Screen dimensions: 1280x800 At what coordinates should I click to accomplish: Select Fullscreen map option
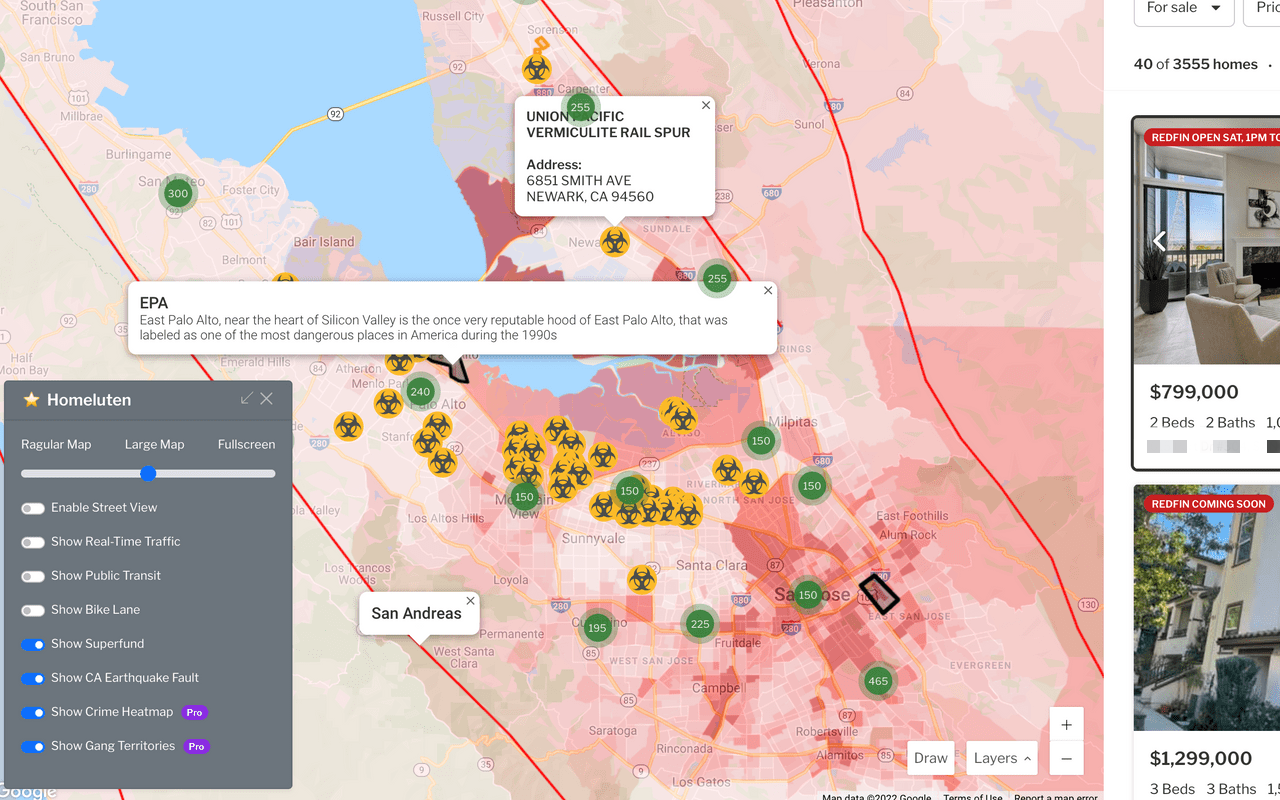click(246, 444)
